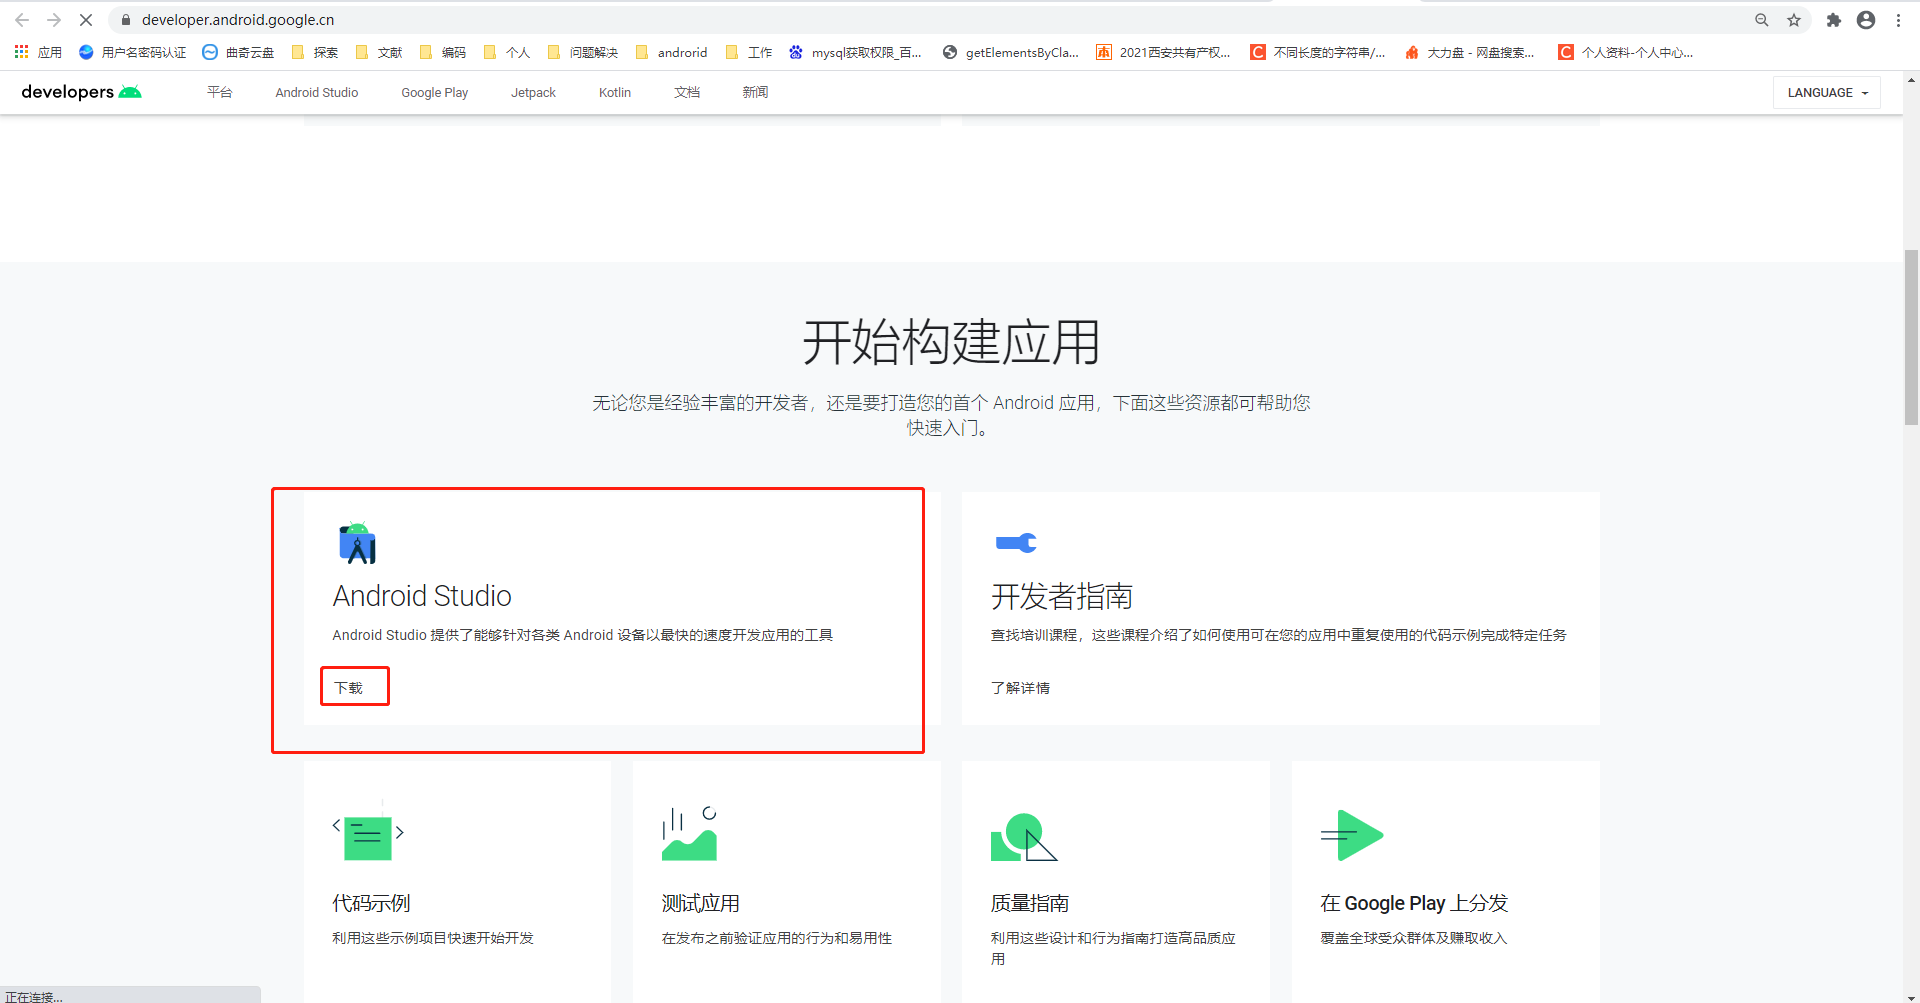
Task: Click the Android developers logo
Action: 81,92
